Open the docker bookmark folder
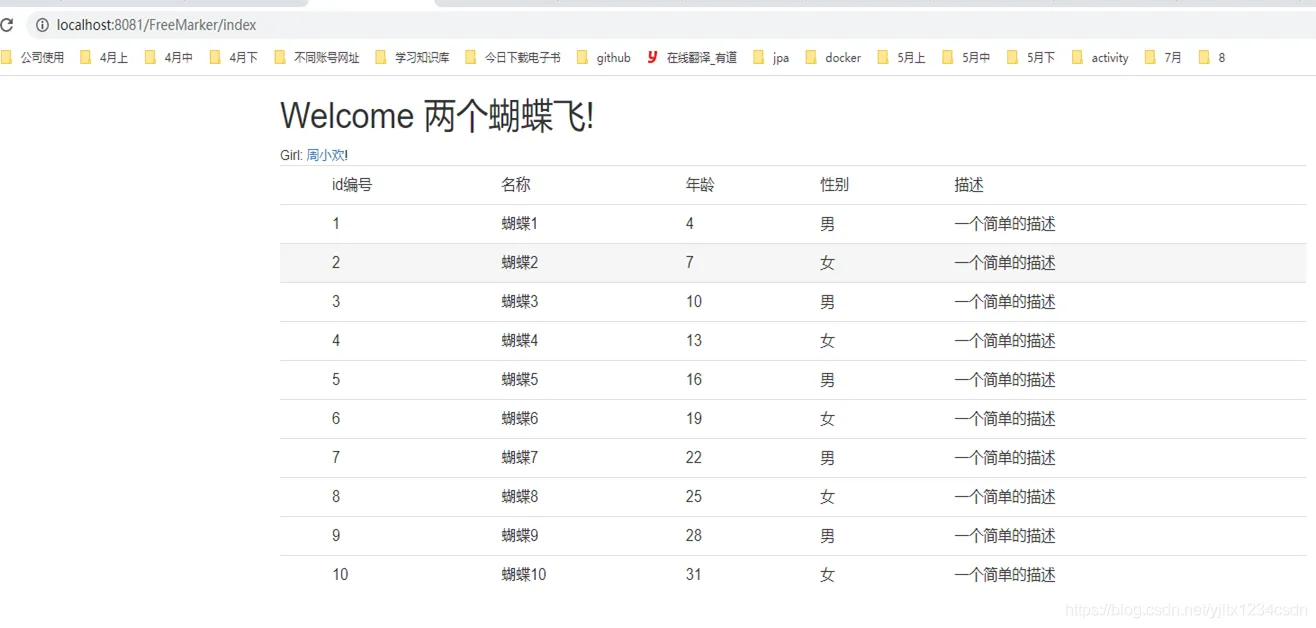The image size is (1316, 628). click(833, 58)
